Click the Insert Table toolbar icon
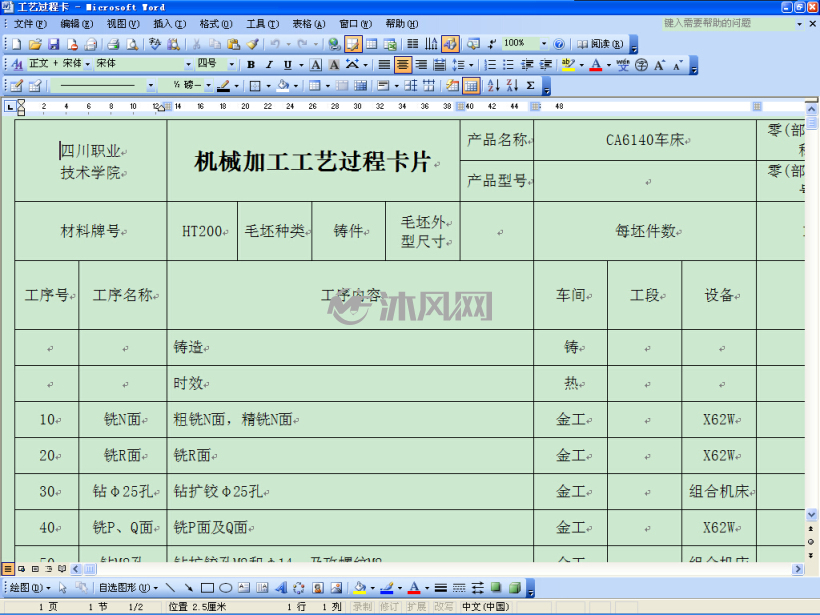This screenshot has height=615, width=820. coord(371,44)
